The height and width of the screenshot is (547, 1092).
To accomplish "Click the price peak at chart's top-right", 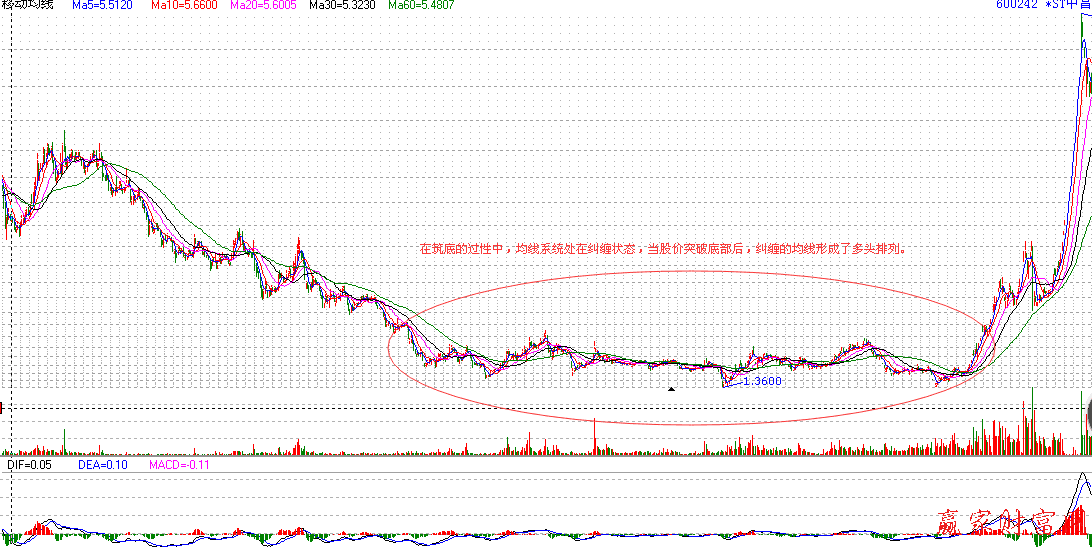I will pyautogui.click(x=1084, y=20).
